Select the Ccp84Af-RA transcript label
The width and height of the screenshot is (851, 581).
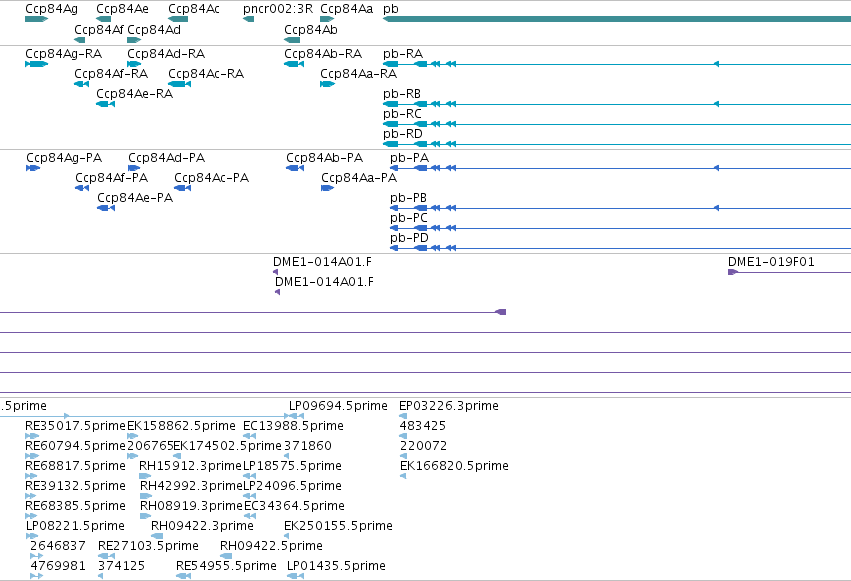click(111, 74)
